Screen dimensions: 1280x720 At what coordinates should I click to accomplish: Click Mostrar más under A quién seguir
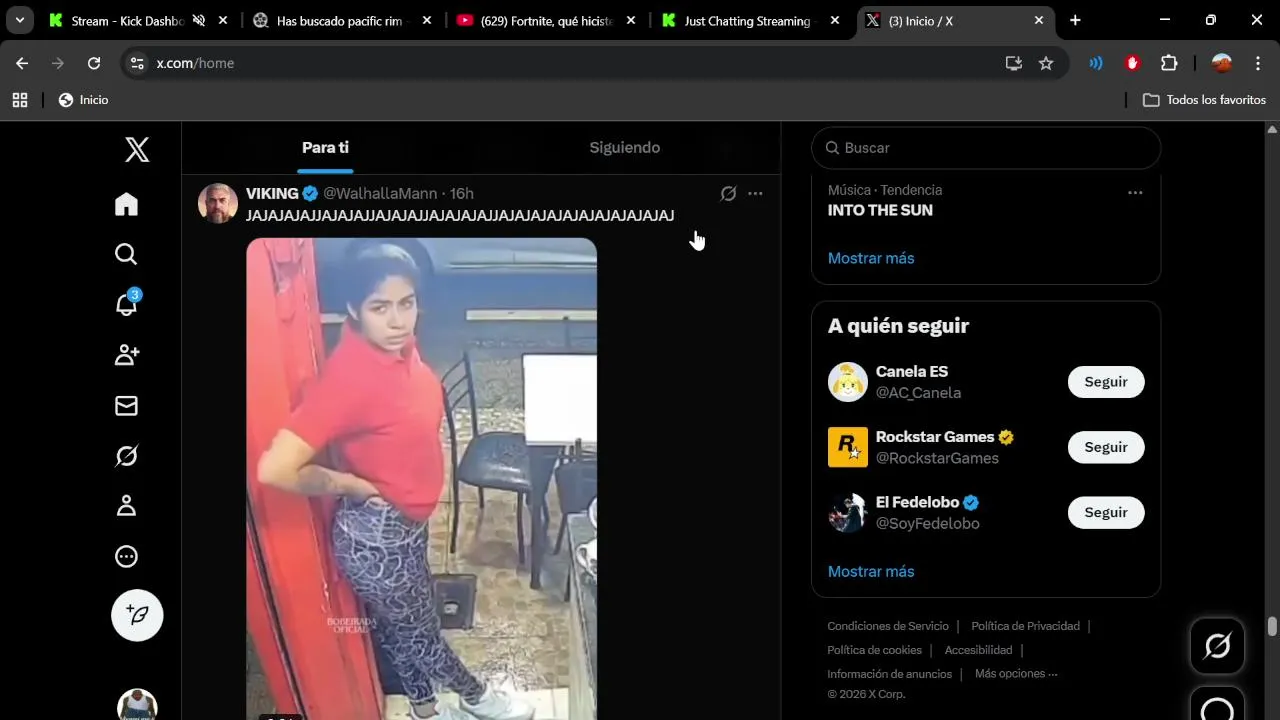coord(871,572)
